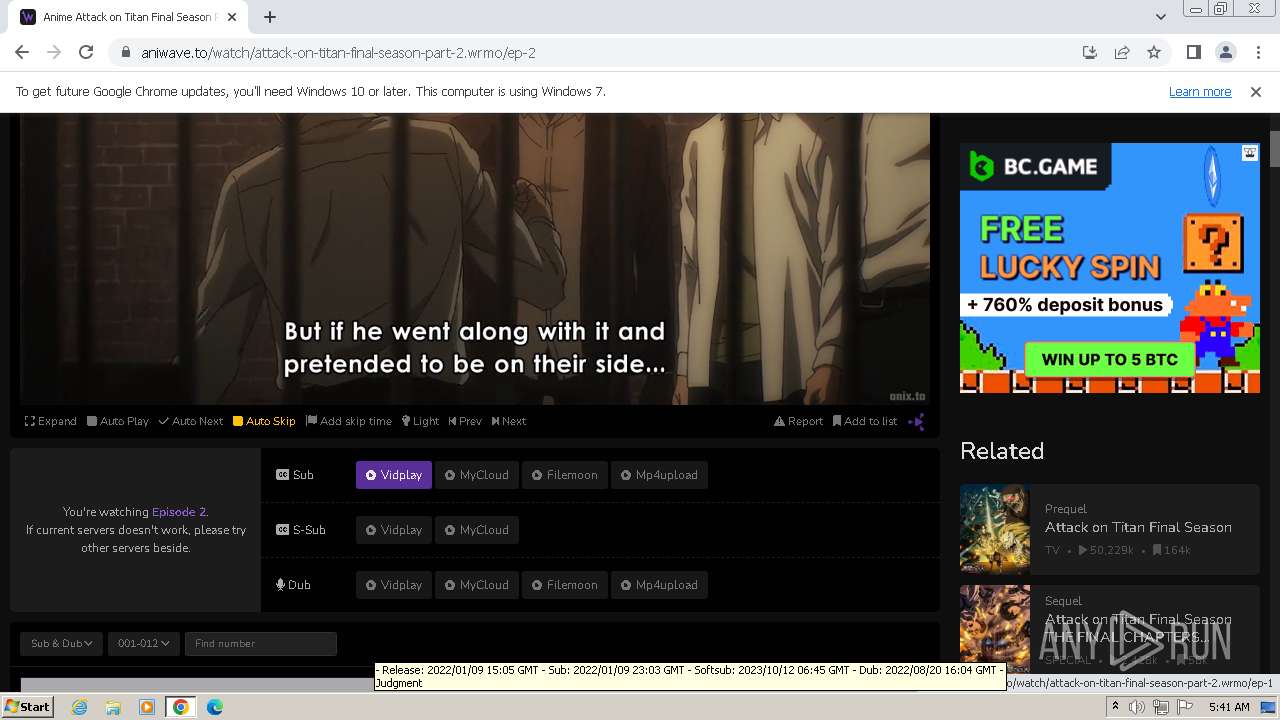Image resolution: width=1280 pixels, height=720 pixels.
Task: Choose Dub Filemoon server
Action: point(564,585)
